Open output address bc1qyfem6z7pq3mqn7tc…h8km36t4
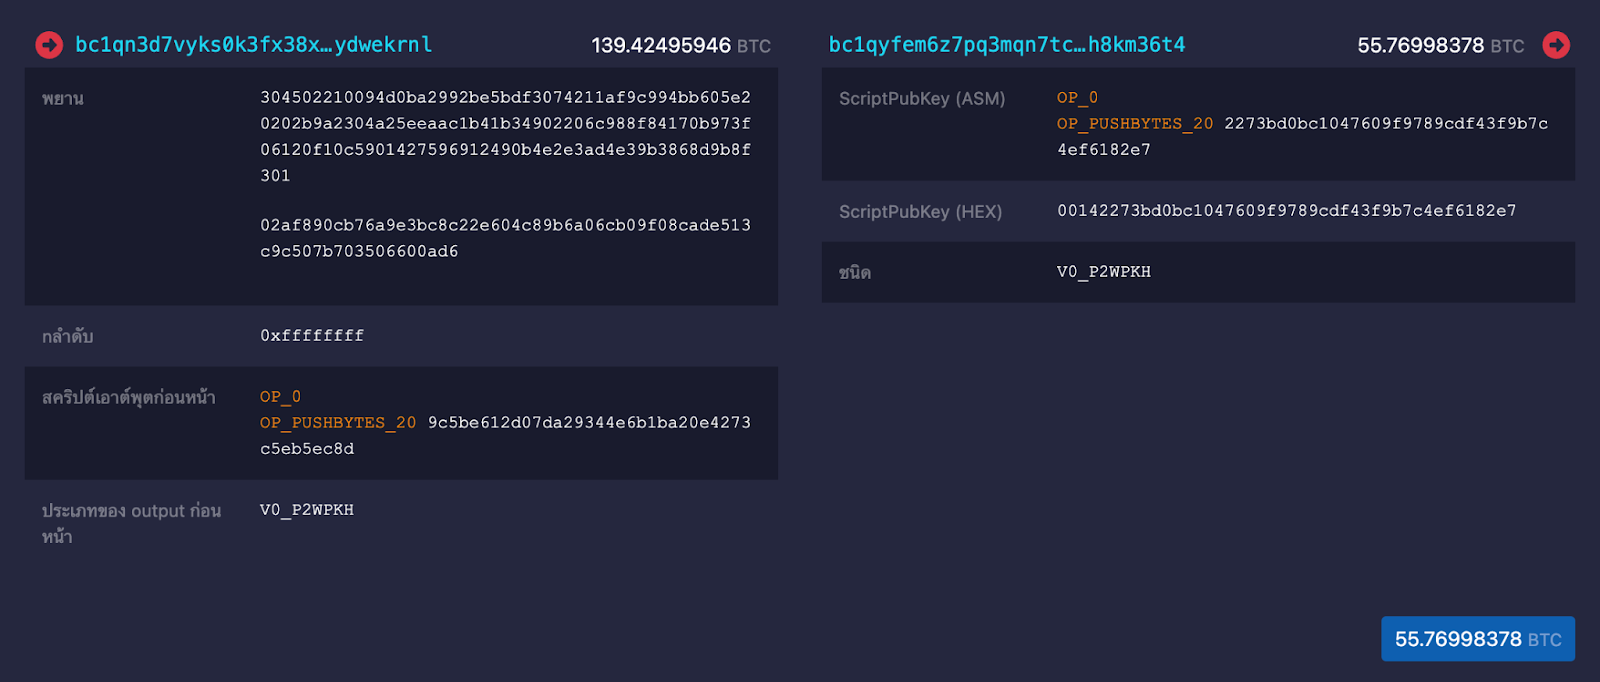The height and width of the screenshot is (682, 1600). 1007,45
